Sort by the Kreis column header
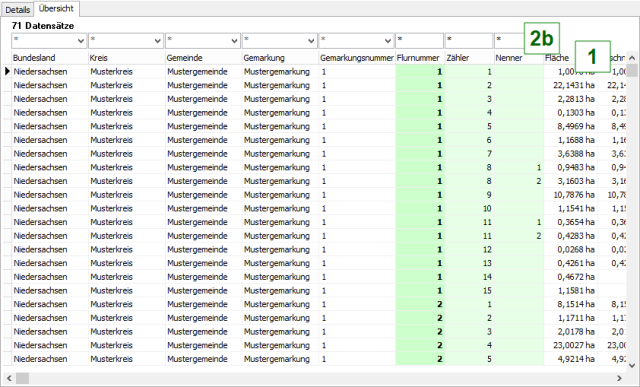Viewport: 640px width, 387px height. click(126, 58)
